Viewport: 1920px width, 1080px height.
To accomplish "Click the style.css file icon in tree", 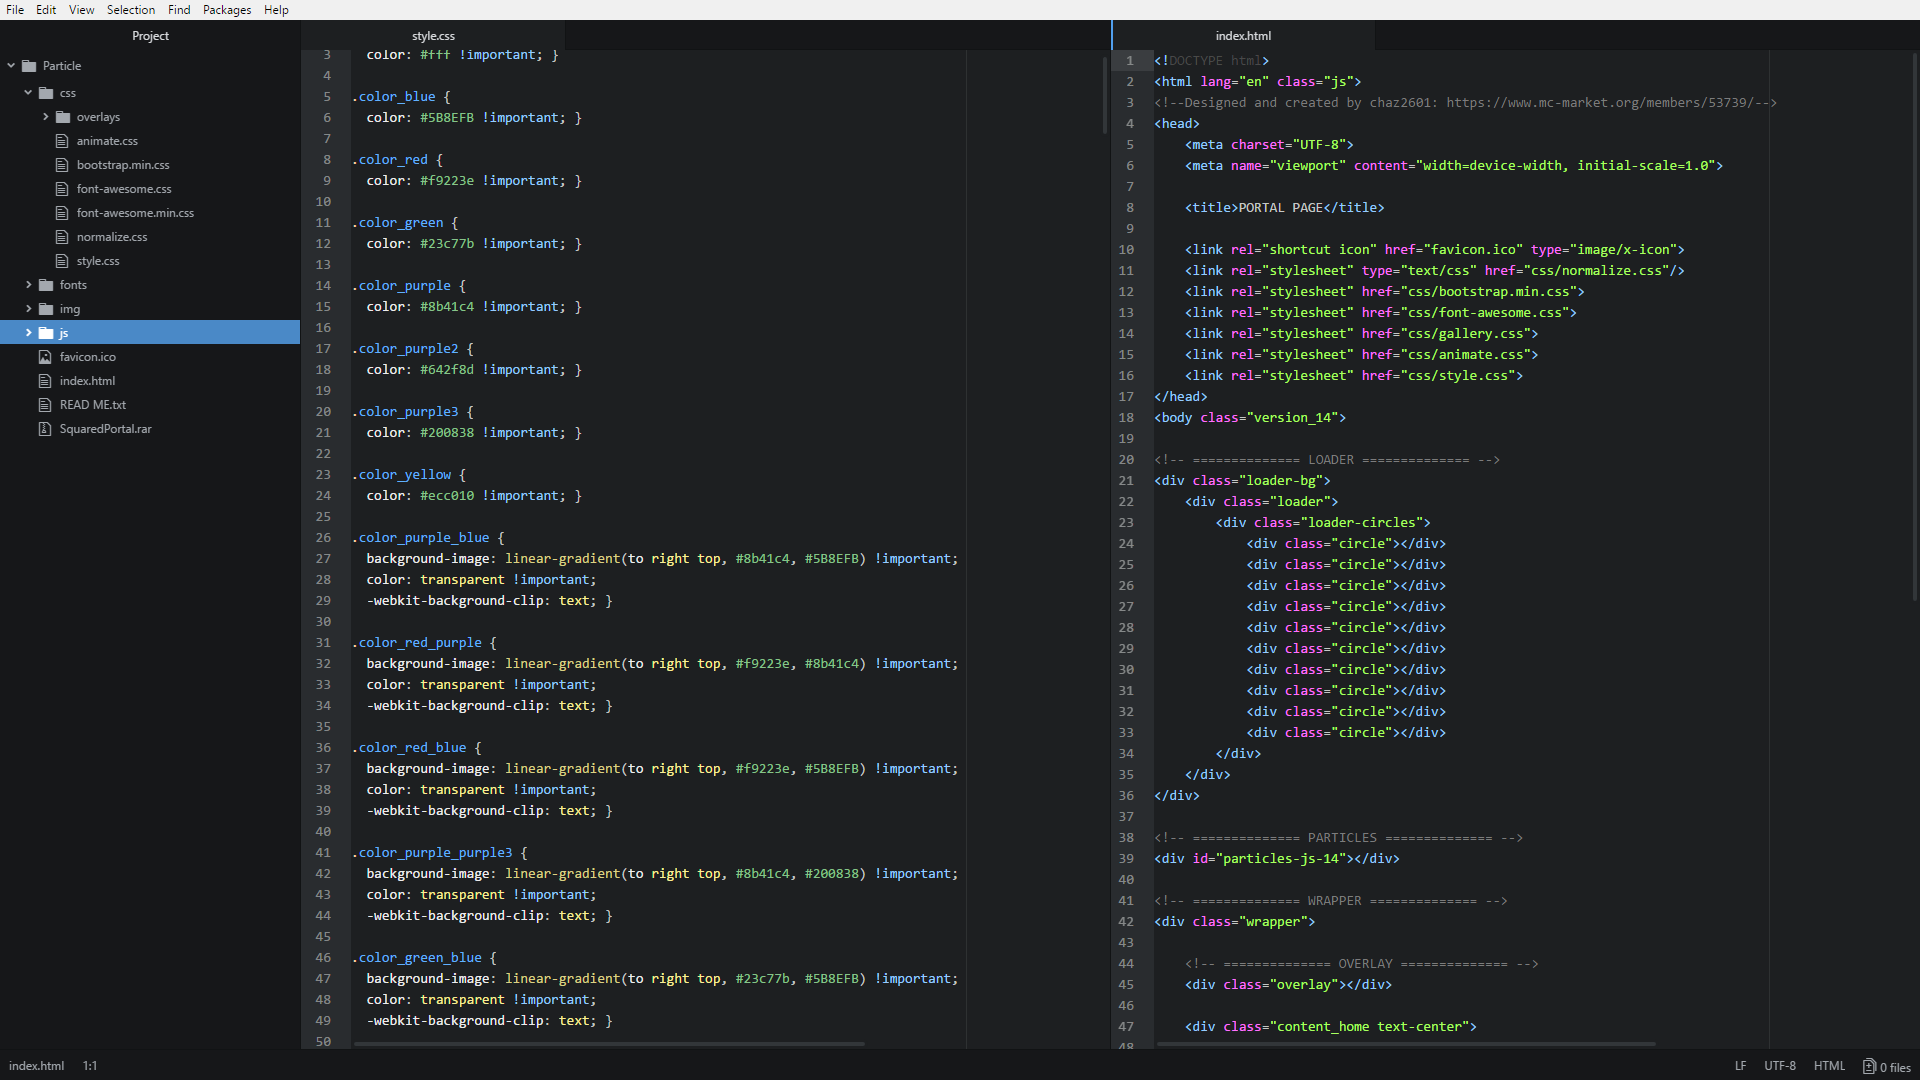I will (x=62, y=261).
